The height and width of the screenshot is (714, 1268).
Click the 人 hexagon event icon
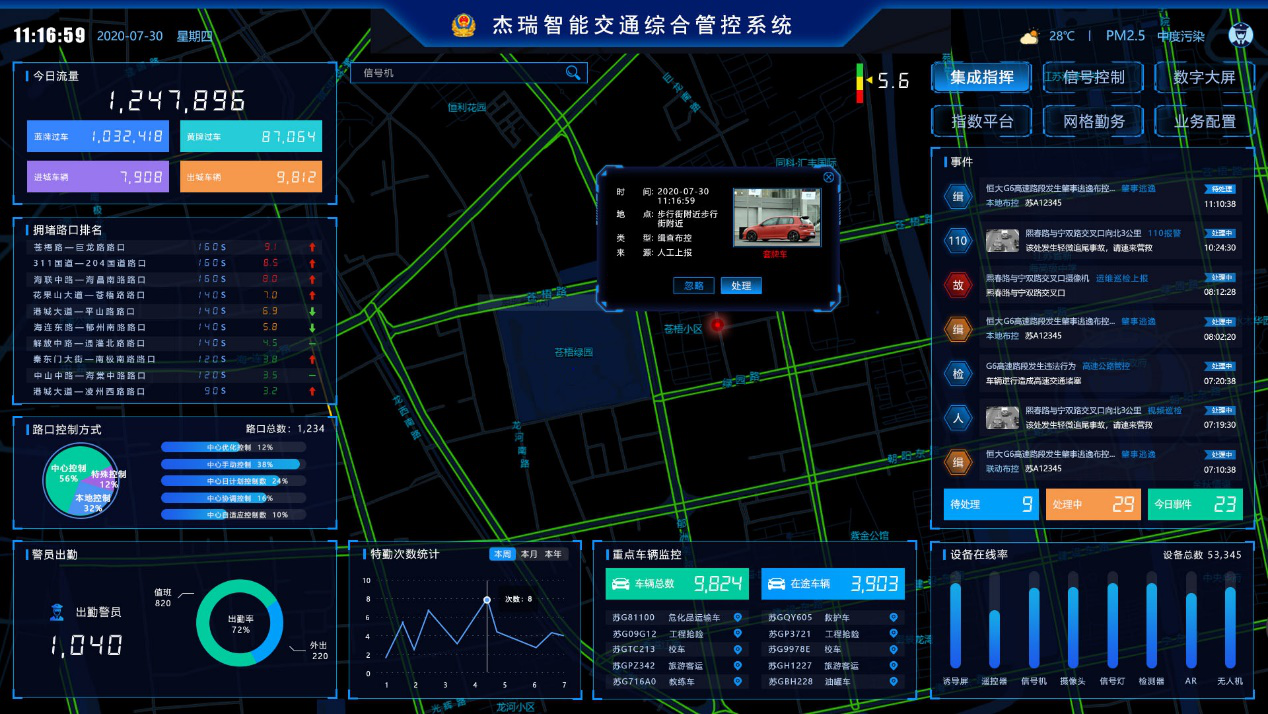click(958, 417)
